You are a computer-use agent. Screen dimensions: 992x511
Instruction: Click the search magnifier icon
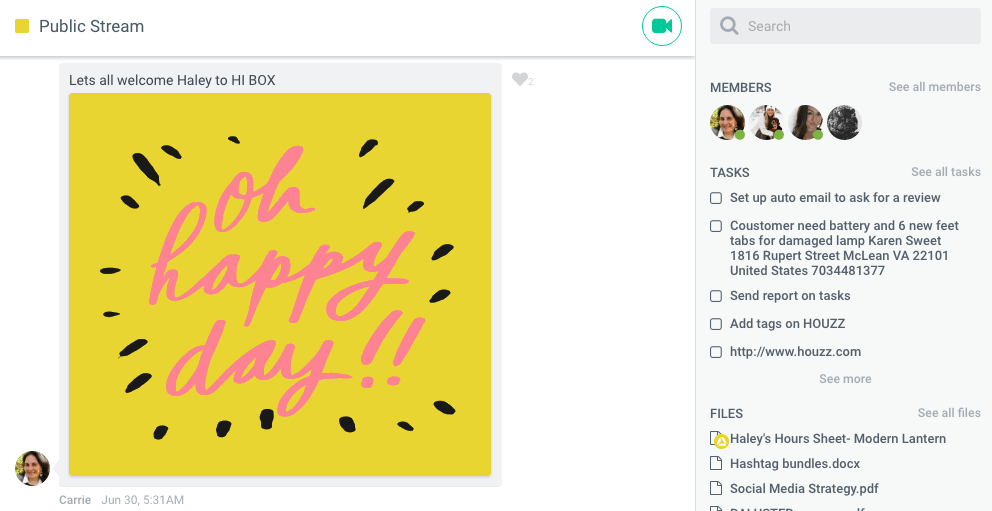(x=729, y=26)
